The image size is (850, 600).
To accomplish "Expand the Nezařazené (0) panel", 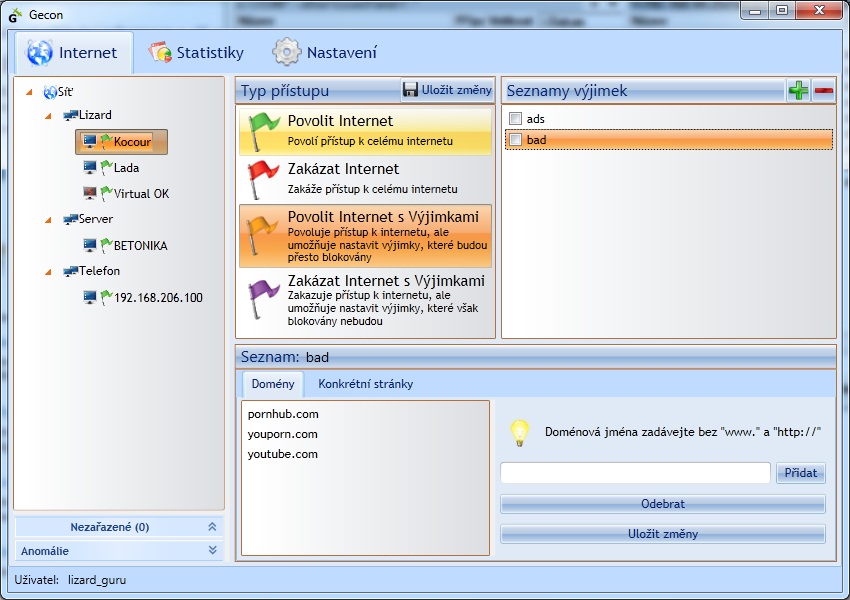I will click(119, 527).
